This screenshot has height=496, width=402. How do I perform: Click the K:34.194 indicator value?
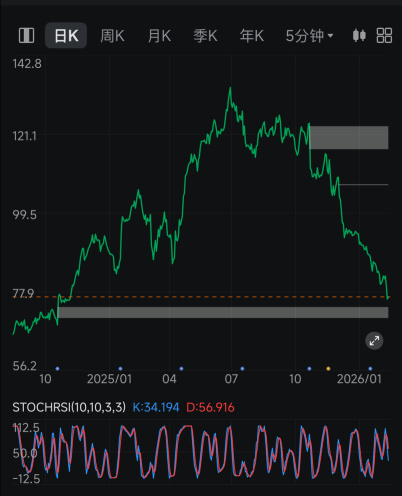(156, 407)
